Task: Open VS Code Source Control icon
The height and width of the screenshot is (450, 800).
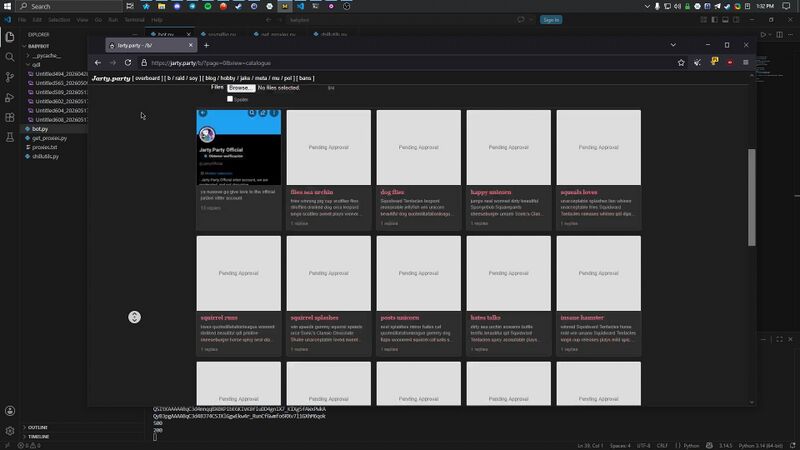Action: point(10,77)
